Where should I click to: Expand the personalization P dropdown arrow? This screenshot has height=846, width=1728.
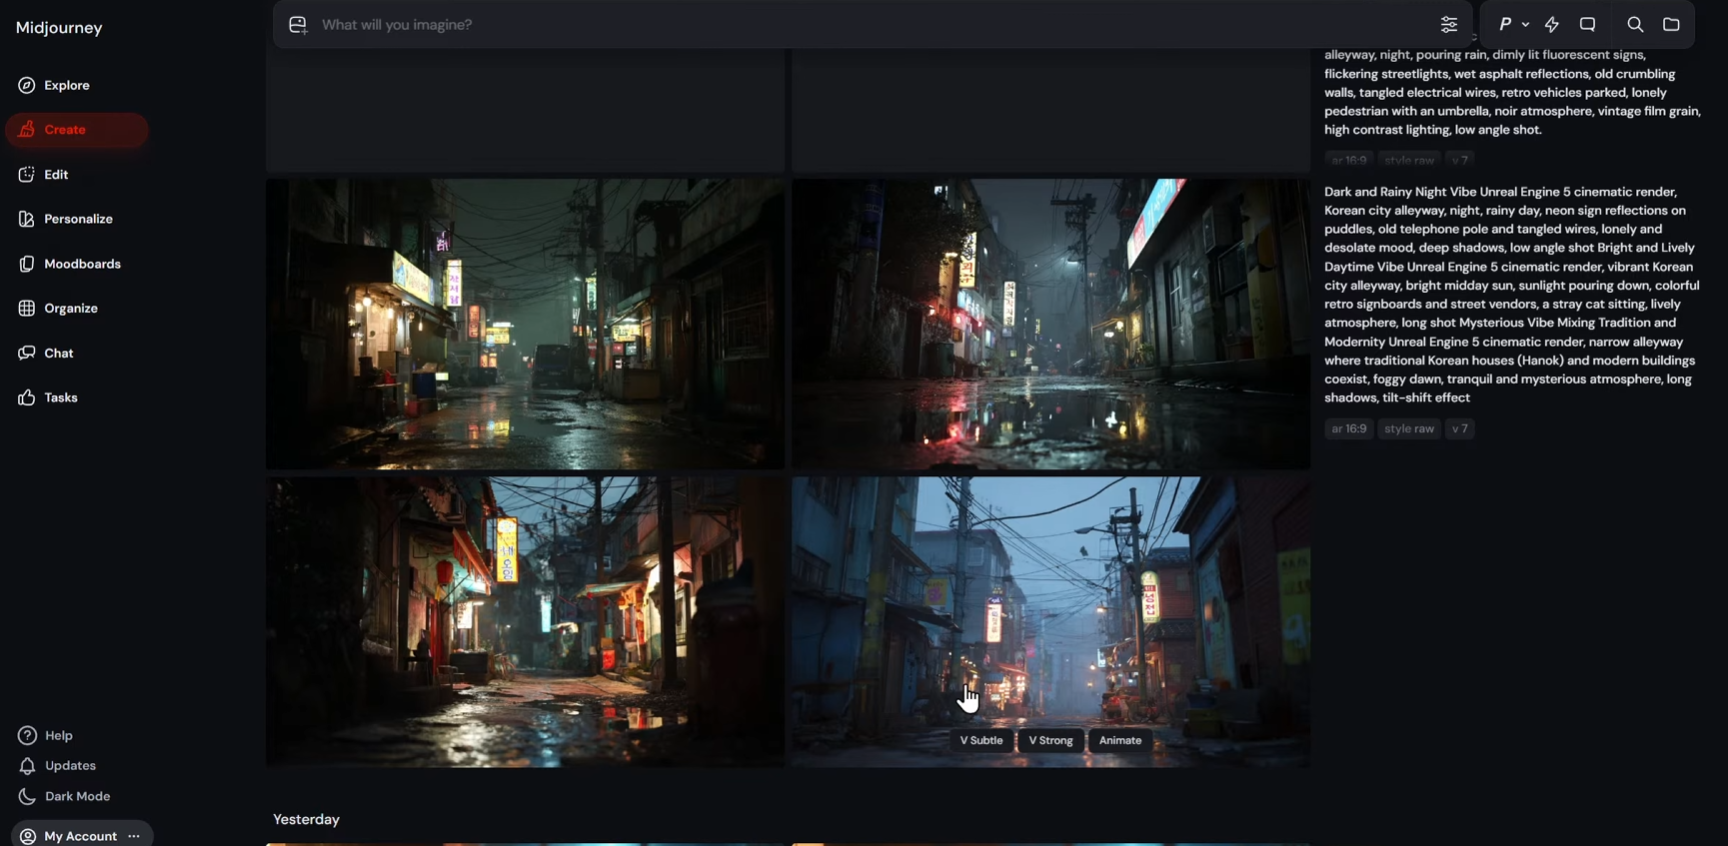(1525, 25)
